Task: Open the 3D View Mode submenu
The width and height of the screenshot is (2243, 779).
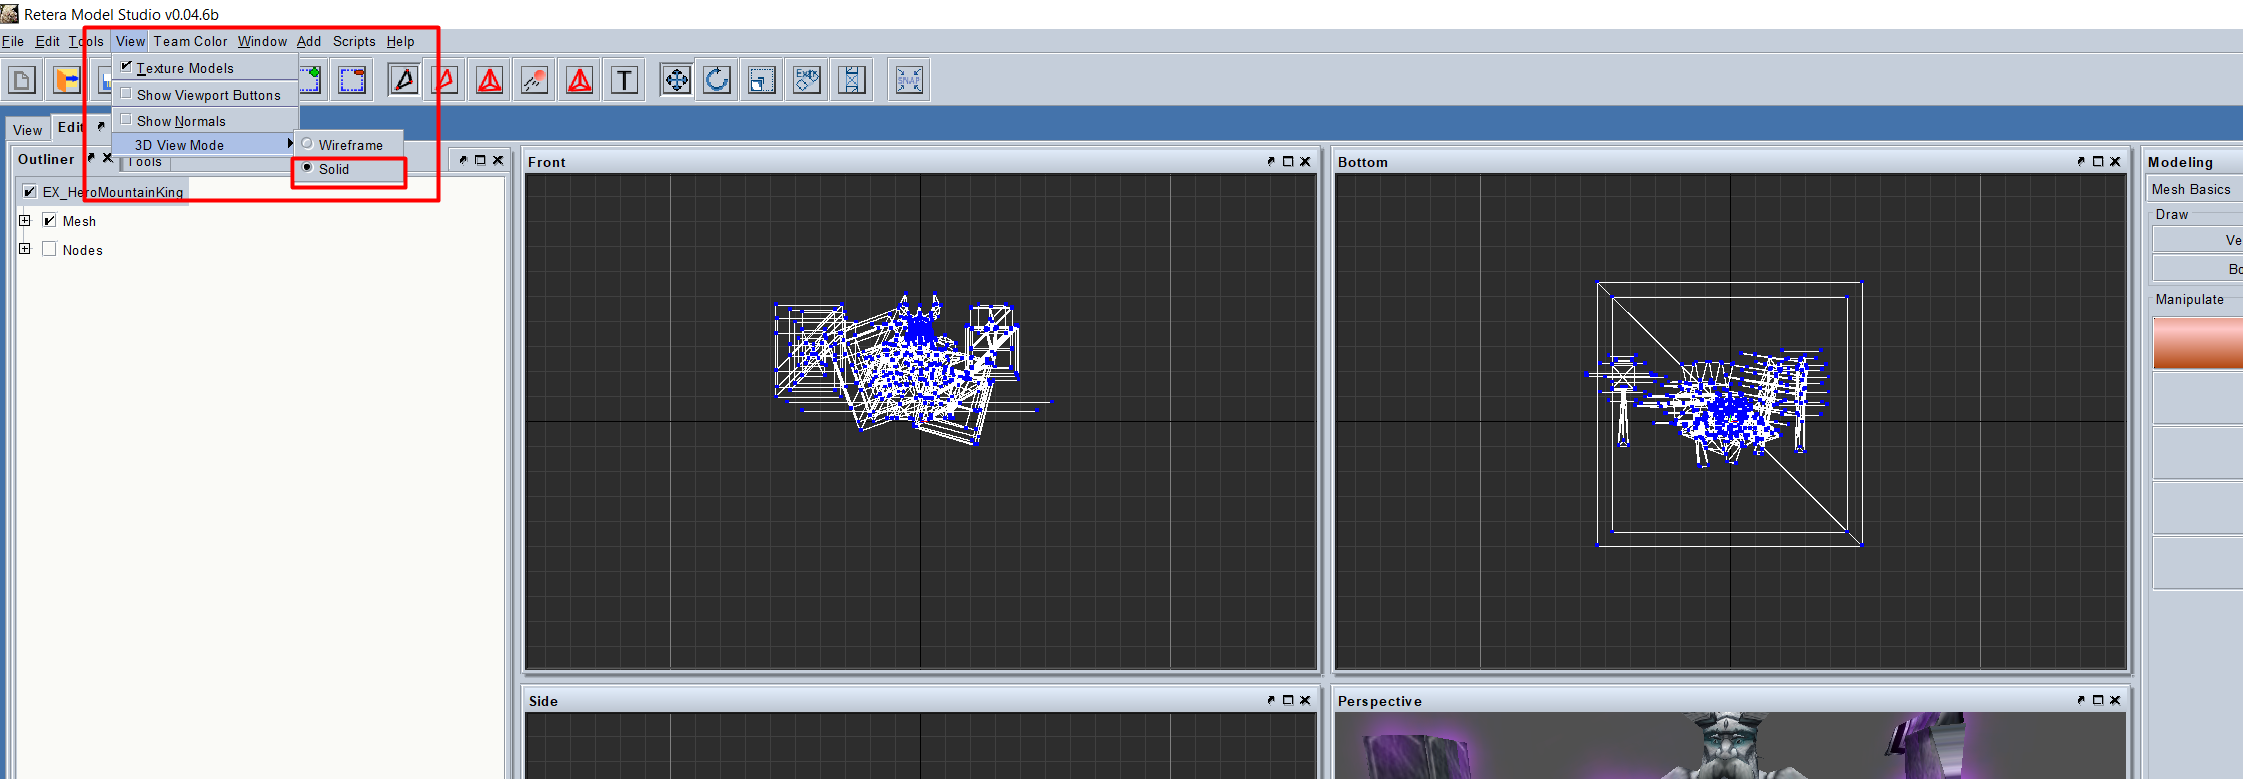Action: (205, 145)
